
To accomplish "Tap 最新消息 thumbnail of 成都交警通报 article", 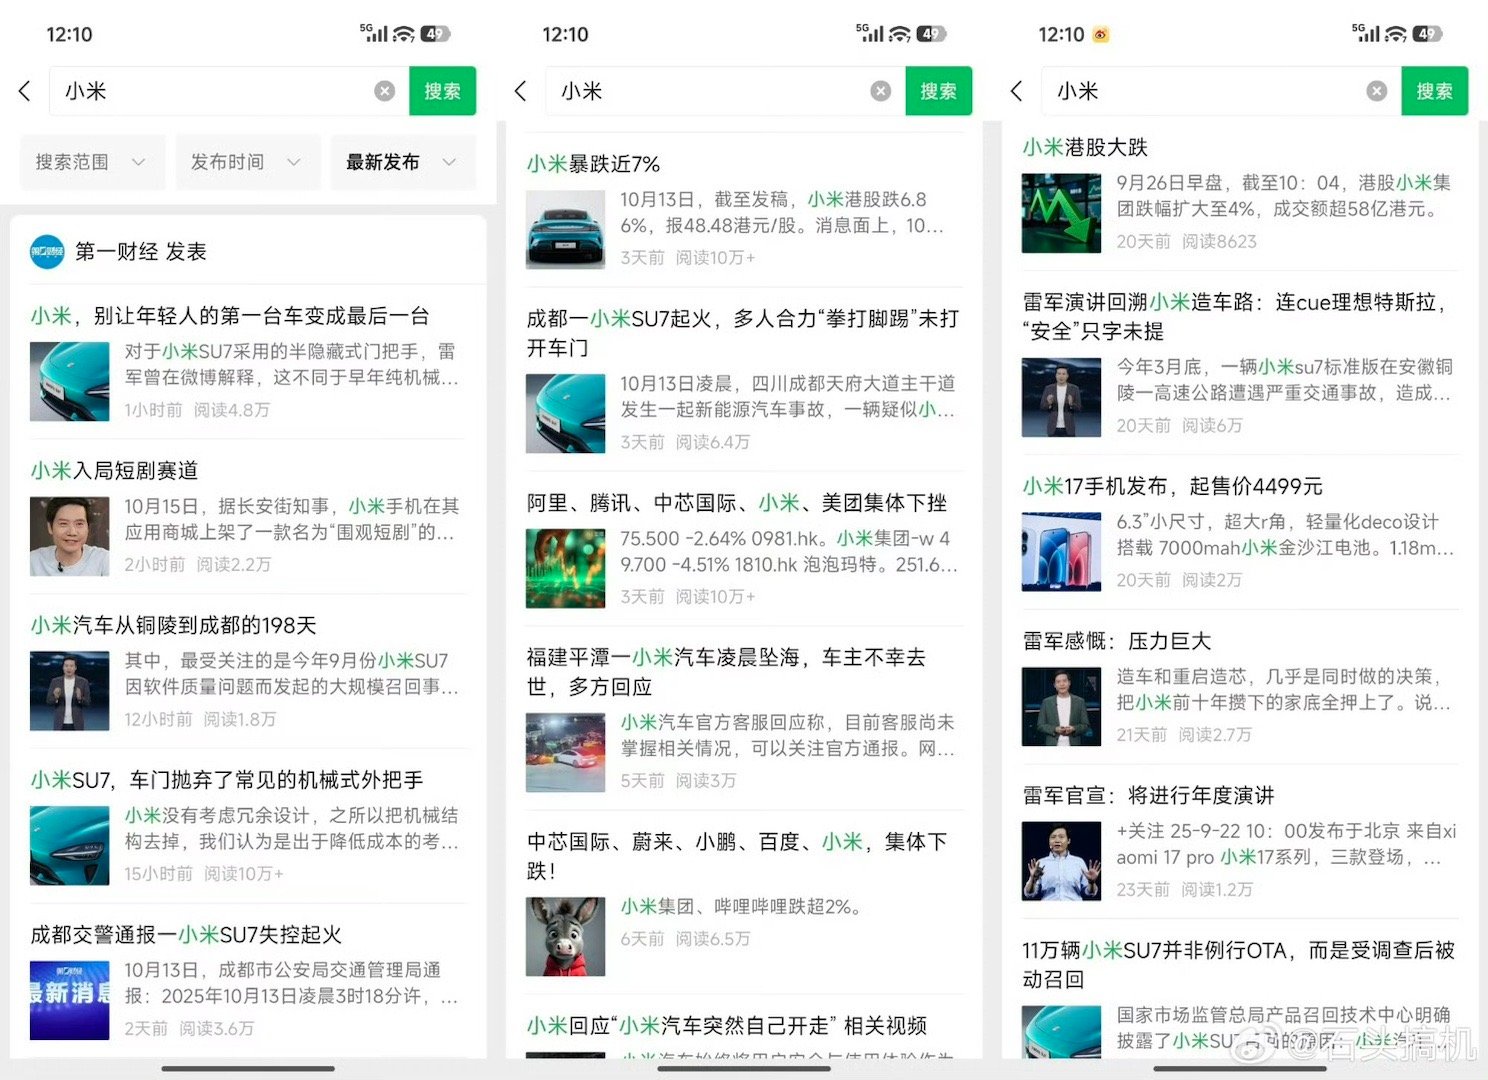I will click(70, 1000).
